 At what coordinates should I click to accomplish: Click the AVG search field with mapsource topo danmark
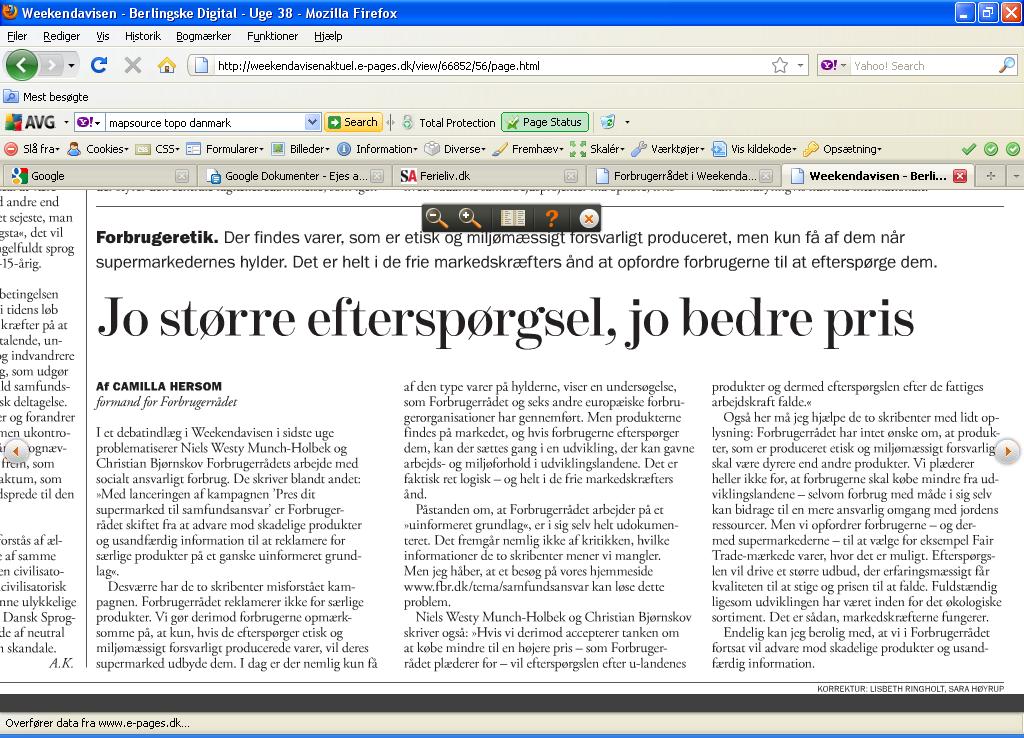[204, 122]
